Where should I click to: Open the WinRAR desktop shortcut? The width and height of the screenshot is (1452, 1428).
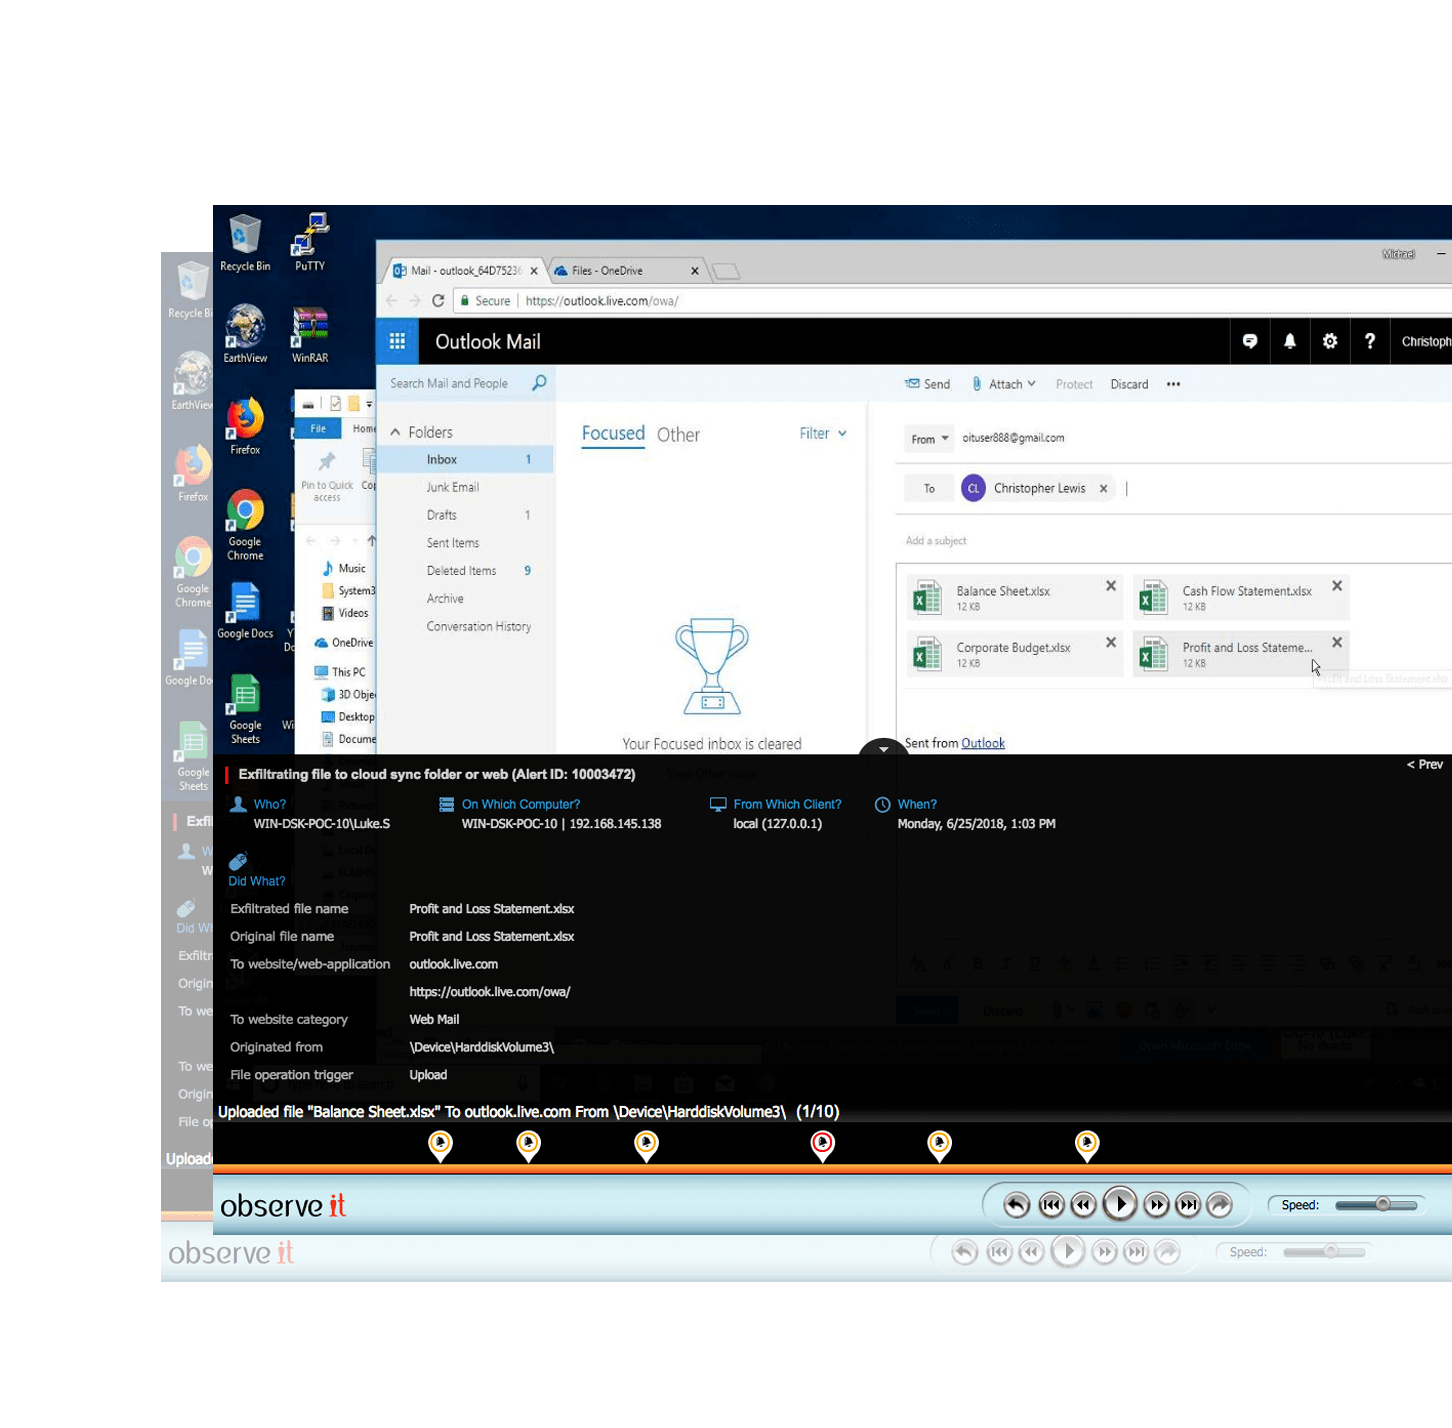point(310,333)
